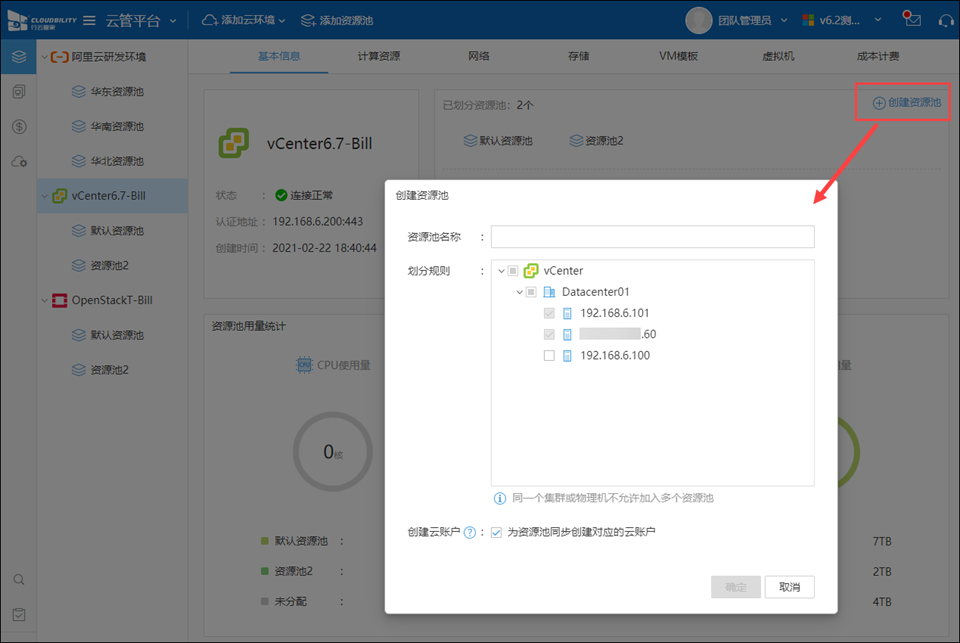Click the 创建资源池 link
960x643 pixels.
(x=906, y=103)
